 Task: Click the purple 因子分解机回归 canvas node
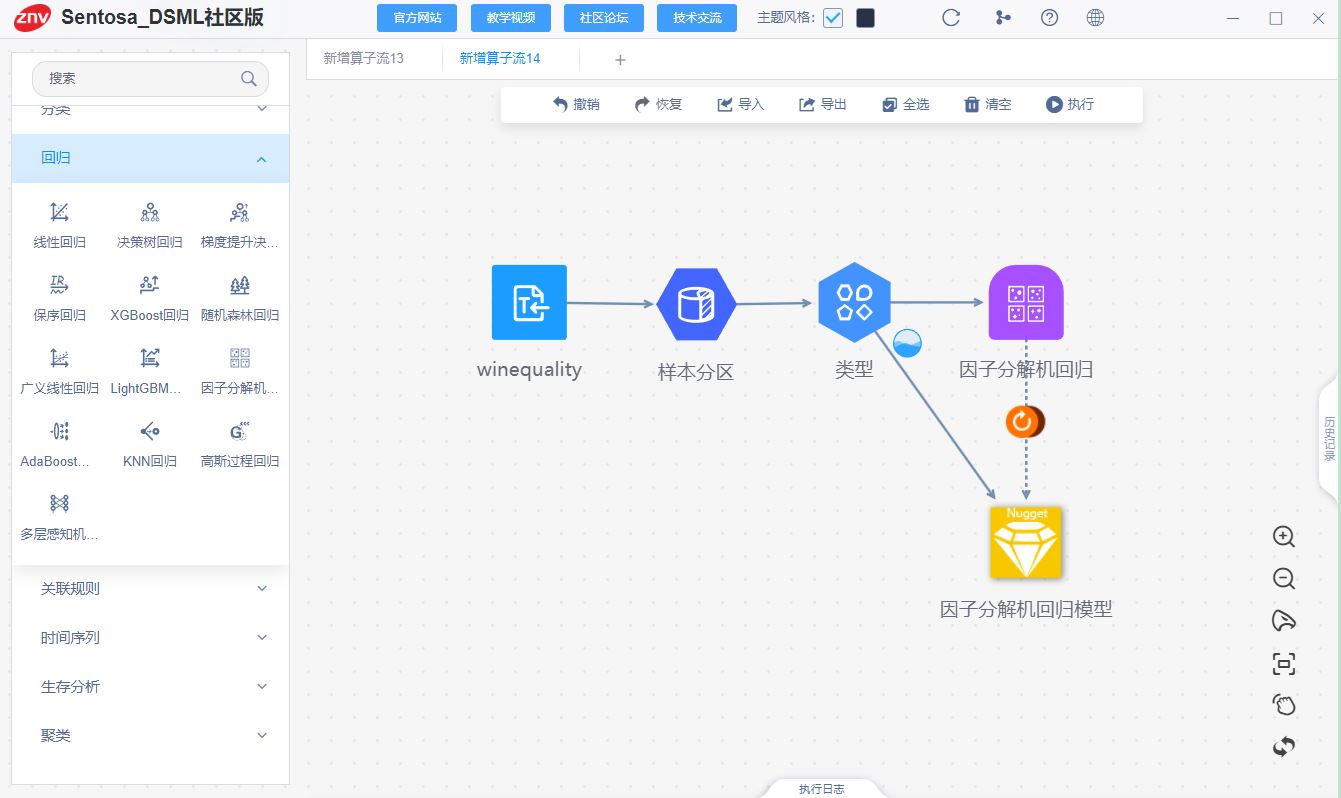tap(1026, 302)
